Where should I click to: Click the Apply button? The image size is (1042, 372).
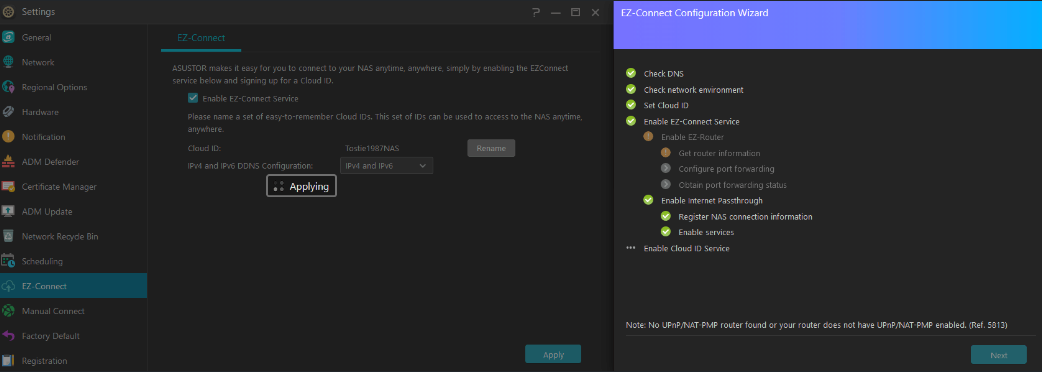(x=553, y=355)
